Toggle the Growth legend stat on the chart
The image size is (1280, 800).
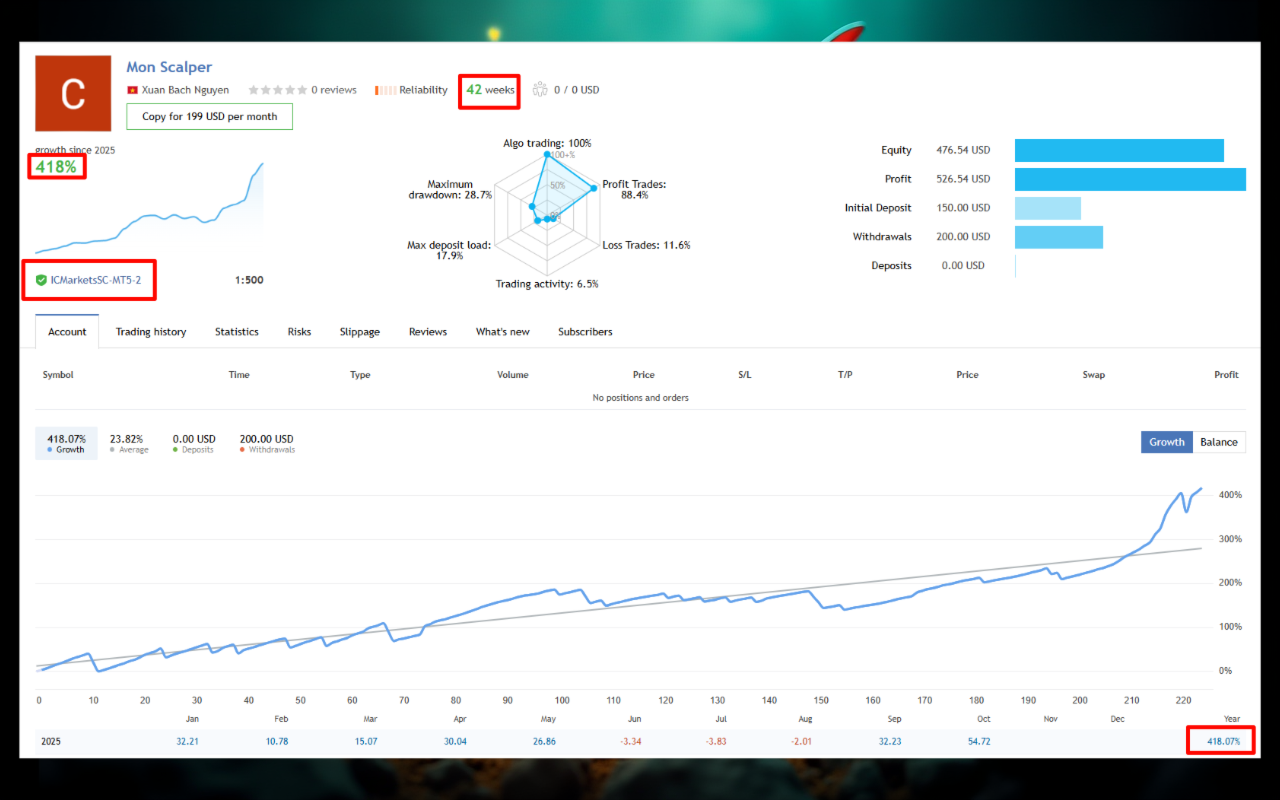coord(66,442)
